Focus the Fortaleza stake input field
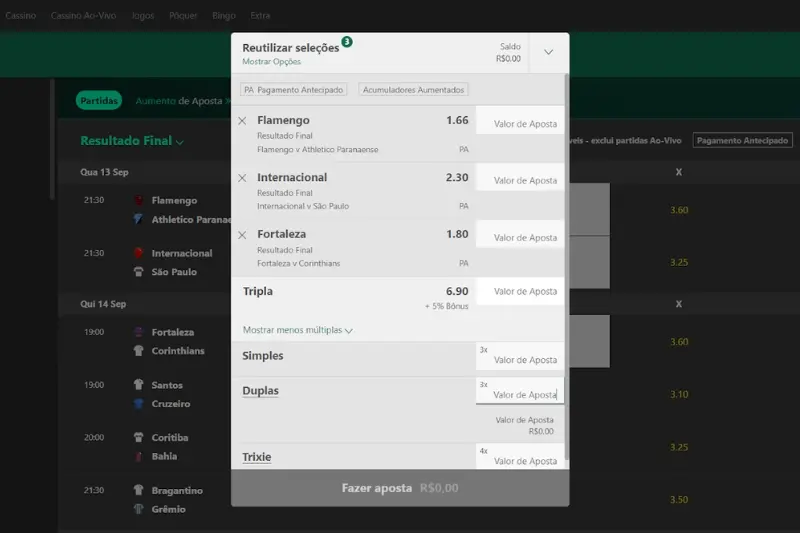Viewport: 800px width, 533px height. click(x=520, y=234)
